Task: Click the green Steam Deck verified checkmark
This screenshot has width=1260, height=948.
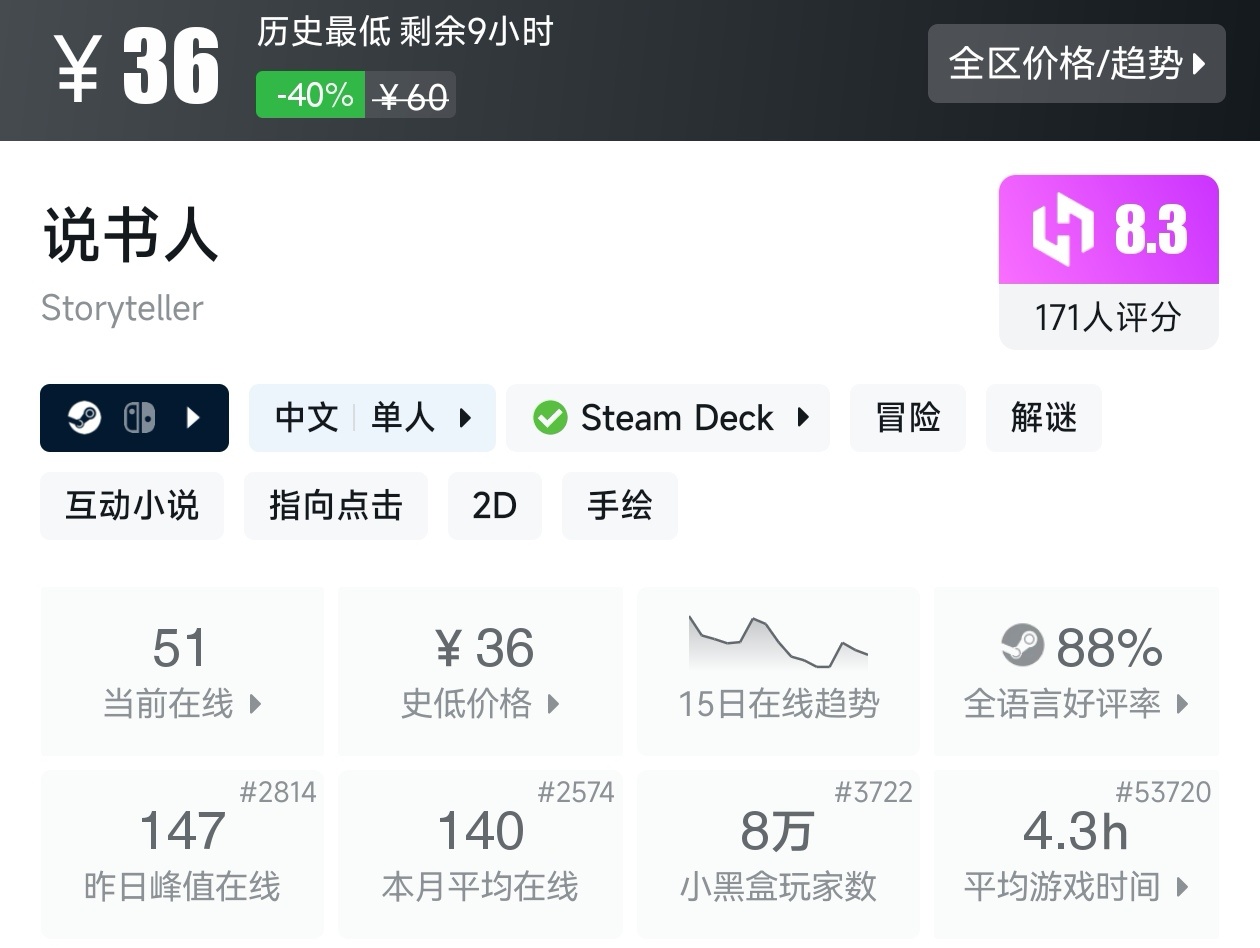Action: [550, 418]
